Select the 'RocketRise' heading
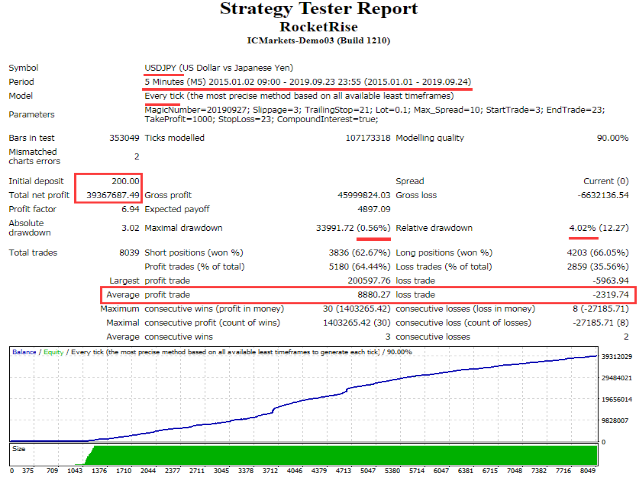The image size is (640, 480). [319, 27]
